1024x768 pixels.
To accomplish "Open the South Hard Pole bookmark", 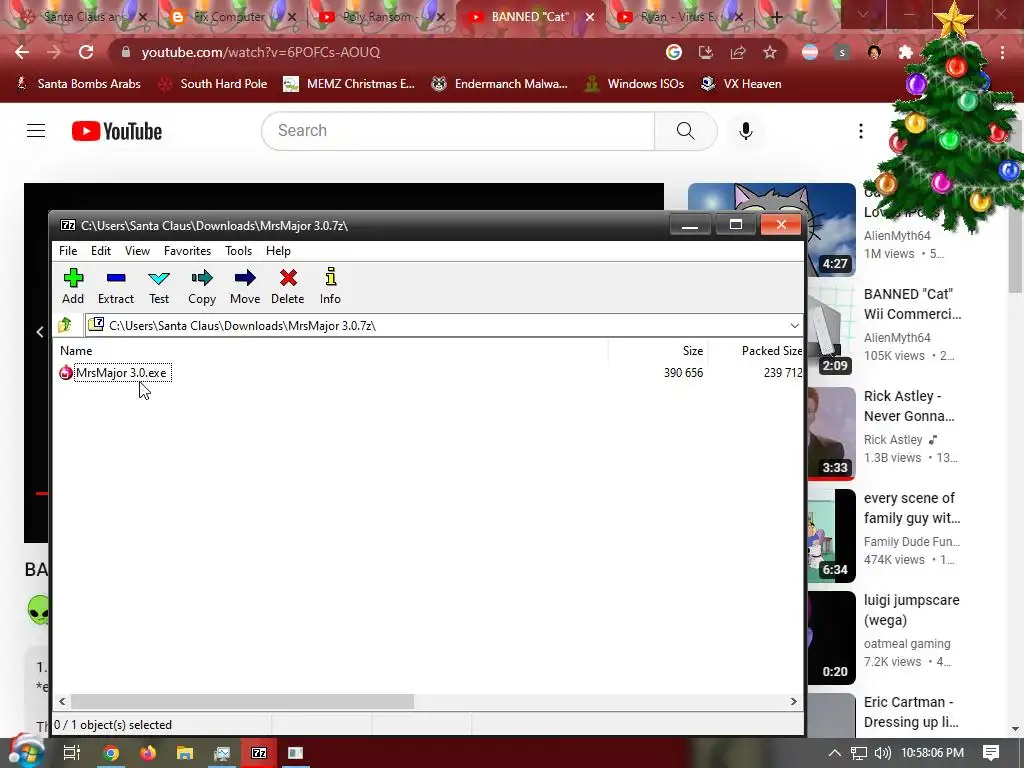I will pos(213,84).
